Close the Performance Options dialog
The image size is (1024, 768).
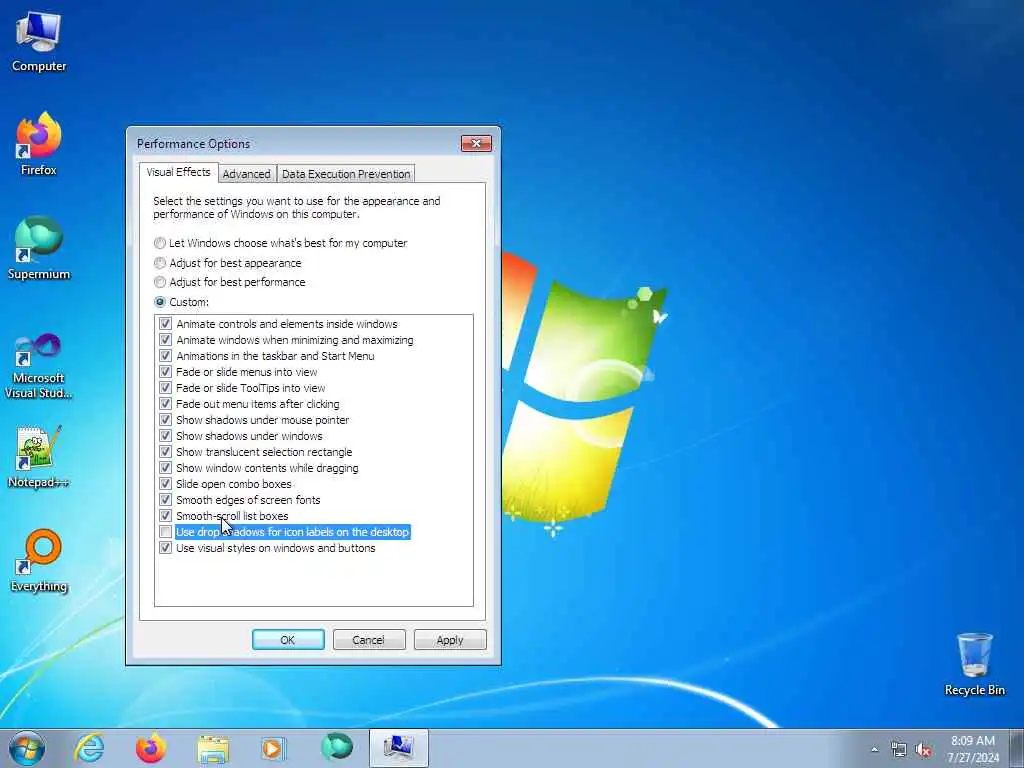click(476, 143)
